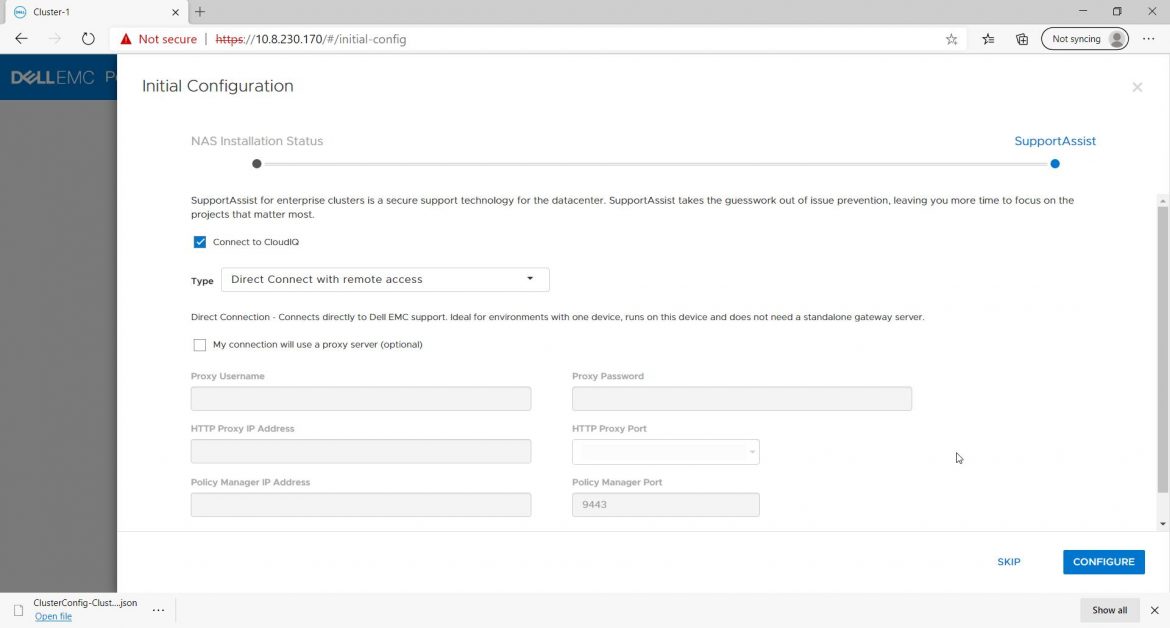Open new browser tab plus icon
1170x628 pixels.
coord(200,12)
